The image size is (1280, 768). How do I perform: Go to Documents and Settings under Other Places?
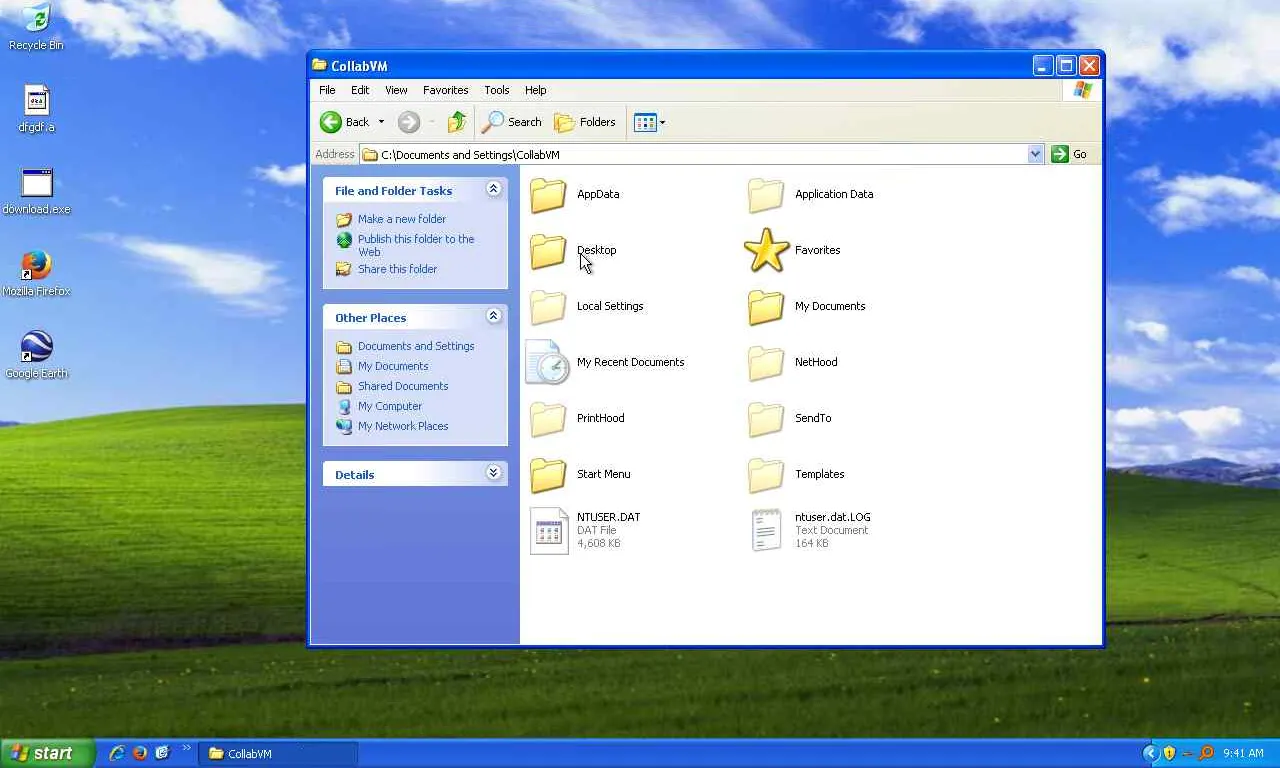416,346
